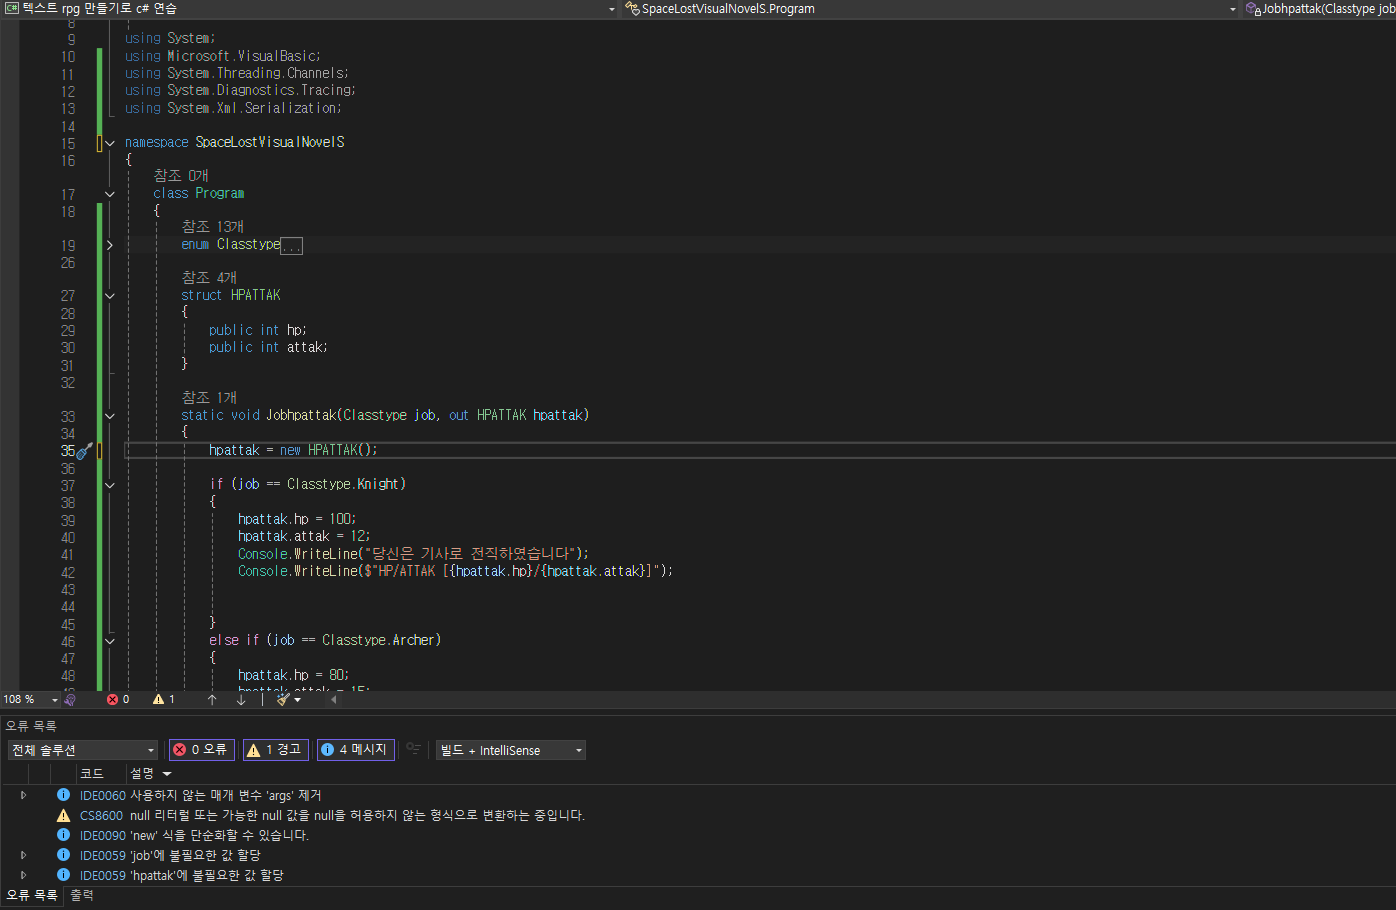Toggle the '1 경고' warnings filter
The height and width of the screenshot is (910, 1396).
(x=275, y=749)
